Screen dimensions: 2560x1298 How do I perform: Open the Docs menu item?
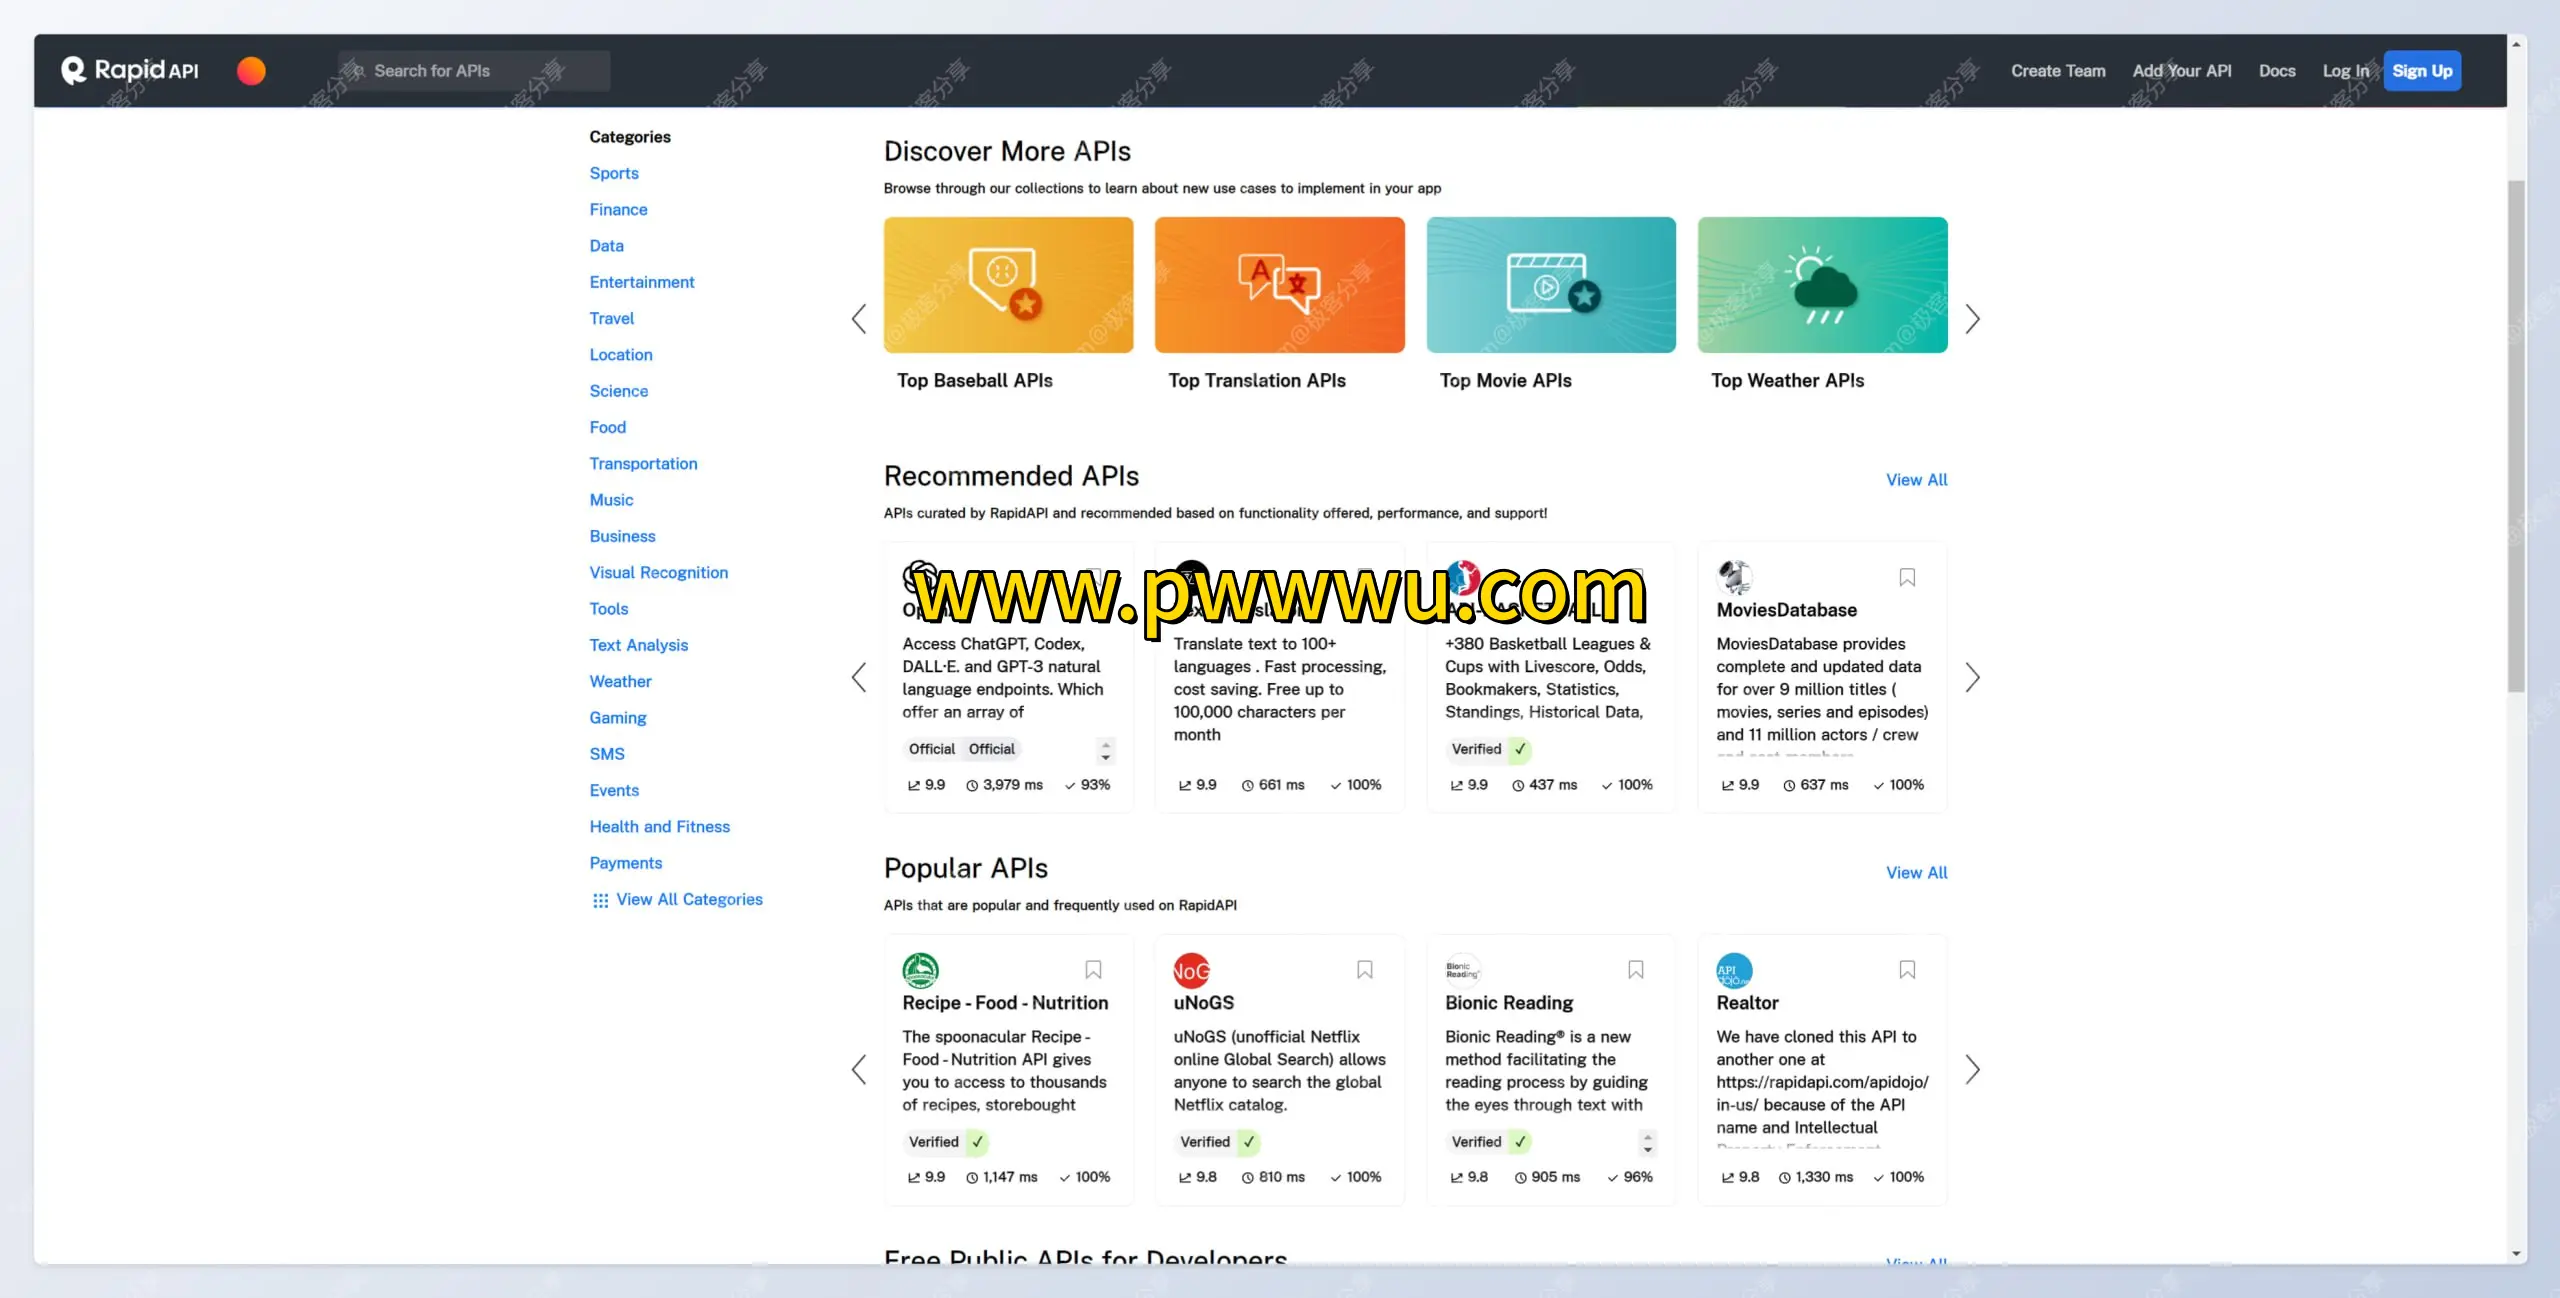point(2276,71)
